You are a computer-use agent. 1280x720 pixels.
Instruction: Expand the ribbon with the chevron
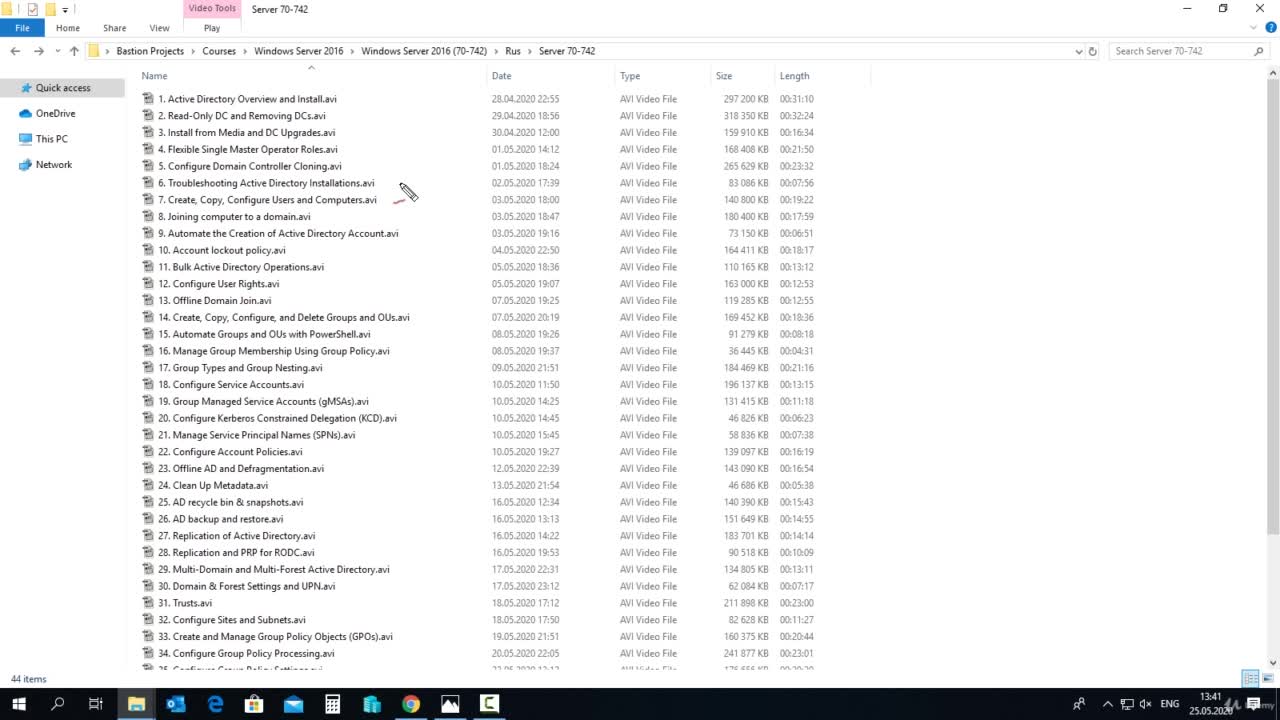click(x=1254, y=28)
